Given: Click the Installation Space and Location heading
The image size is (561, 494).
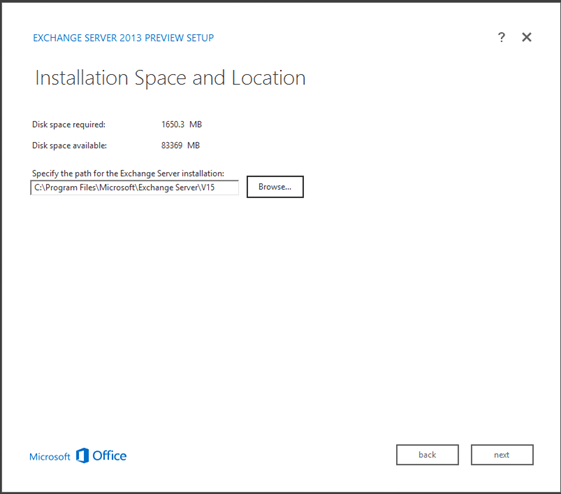Looking at the screenshot, I should [x=170, y=78].
